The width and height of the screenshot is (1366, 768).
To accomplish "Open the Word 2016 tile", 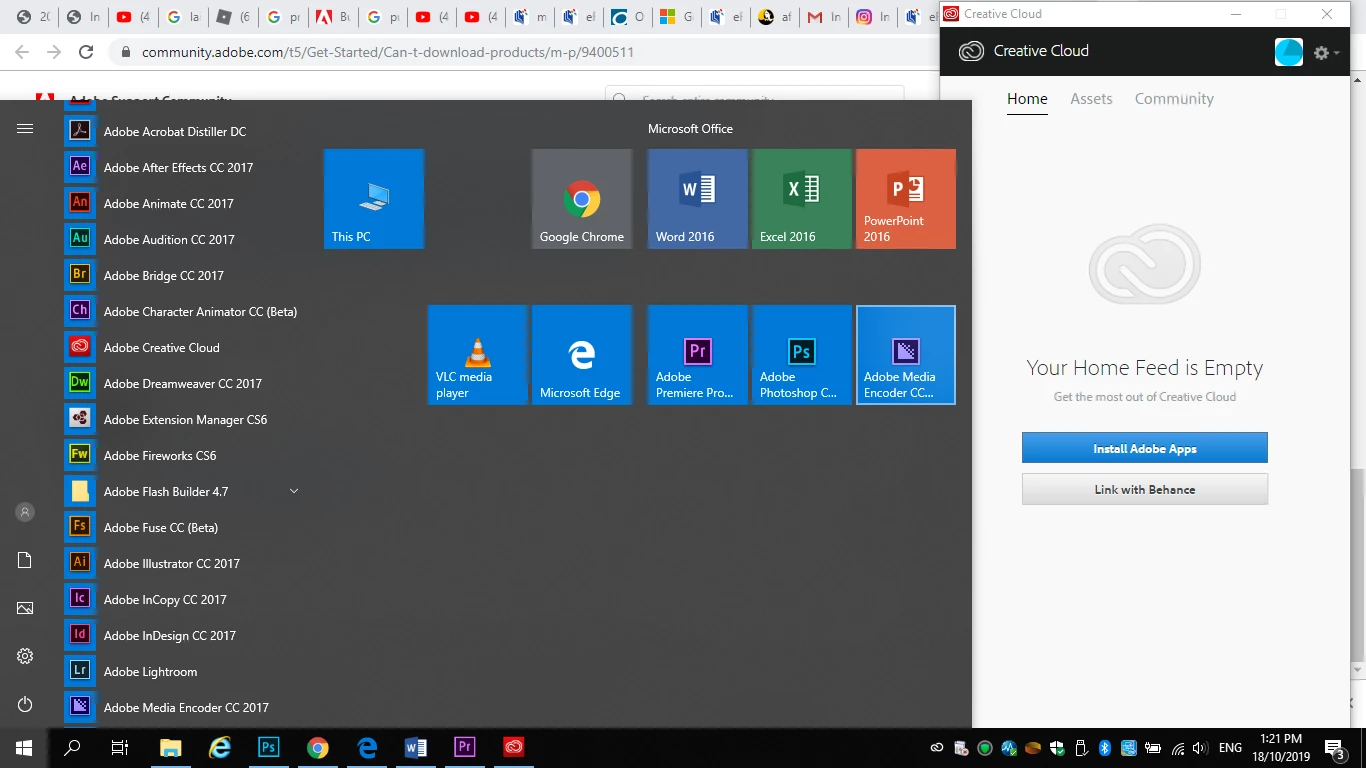I will point(698,199).
